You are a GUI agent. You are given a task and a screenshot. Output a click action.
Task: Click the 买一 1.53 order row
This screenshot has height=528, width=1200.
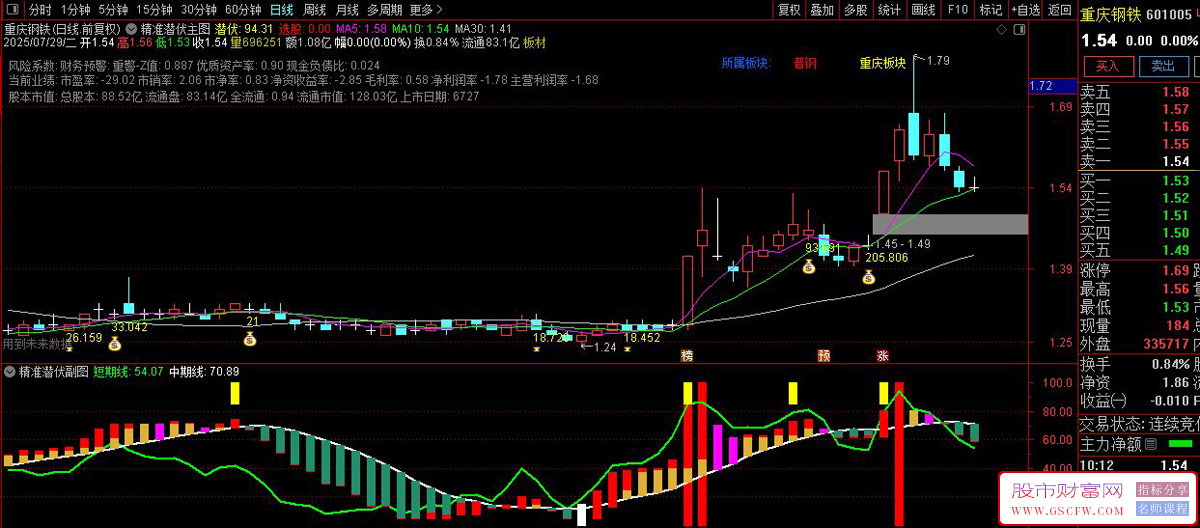pos(1139,181)
